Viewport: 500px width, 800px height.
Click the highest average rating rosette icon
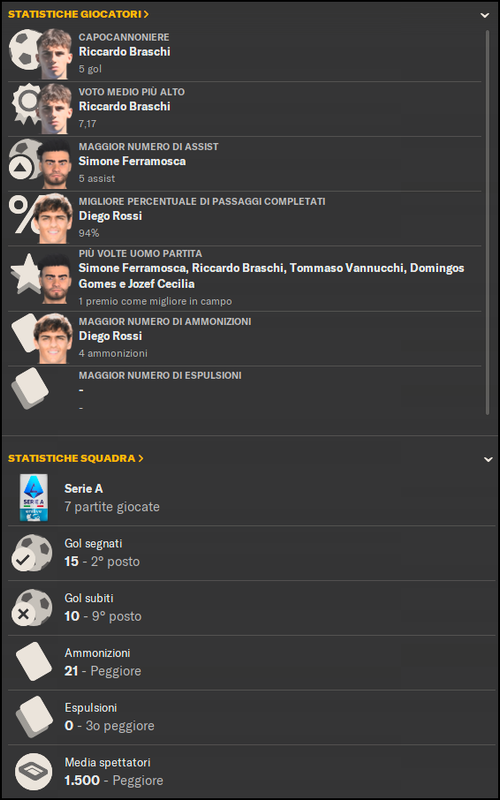point(26,104)
